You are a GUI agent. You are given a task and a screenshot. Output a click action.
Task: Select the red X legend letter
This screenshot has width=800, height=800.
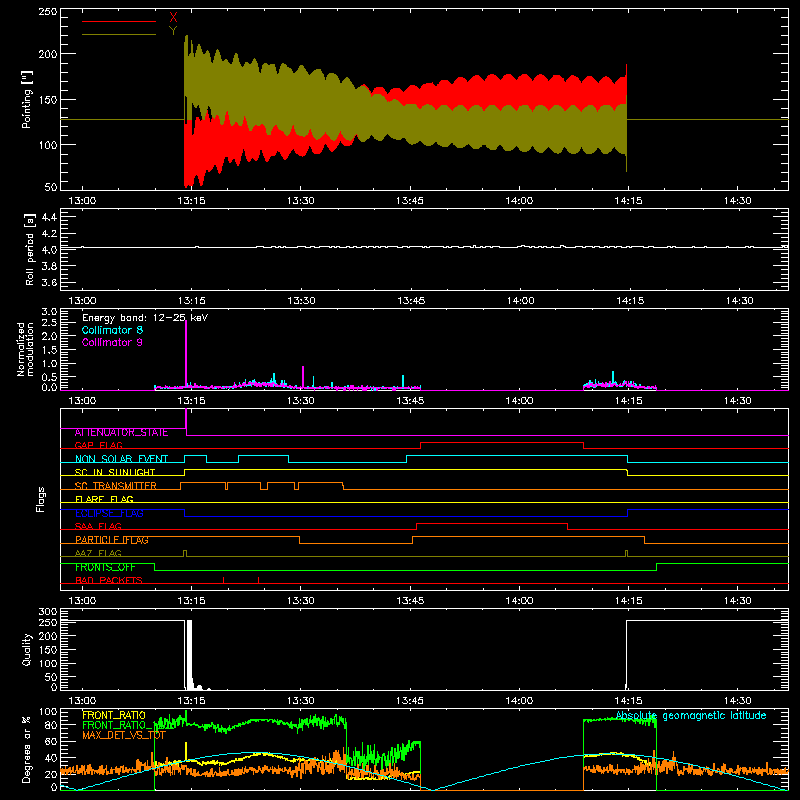[173, 18]
